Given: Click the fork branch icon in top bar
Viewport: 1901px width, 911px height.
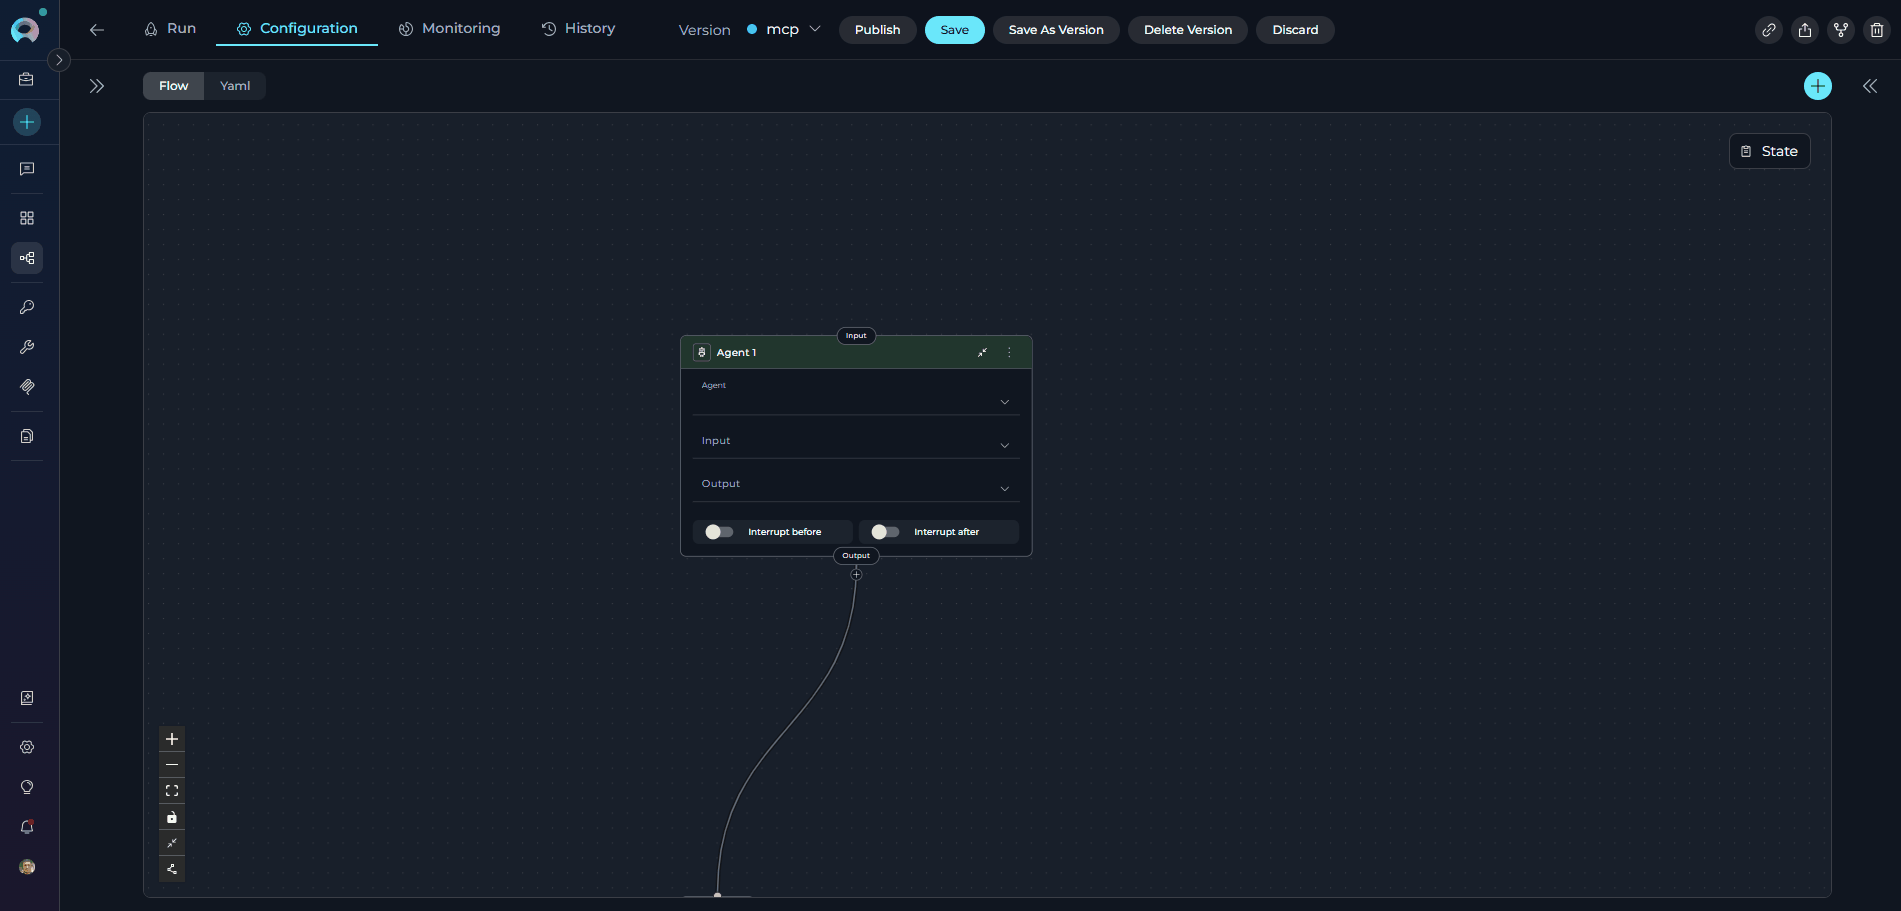Looking at the screenshot, I should tap(1841, 30).
